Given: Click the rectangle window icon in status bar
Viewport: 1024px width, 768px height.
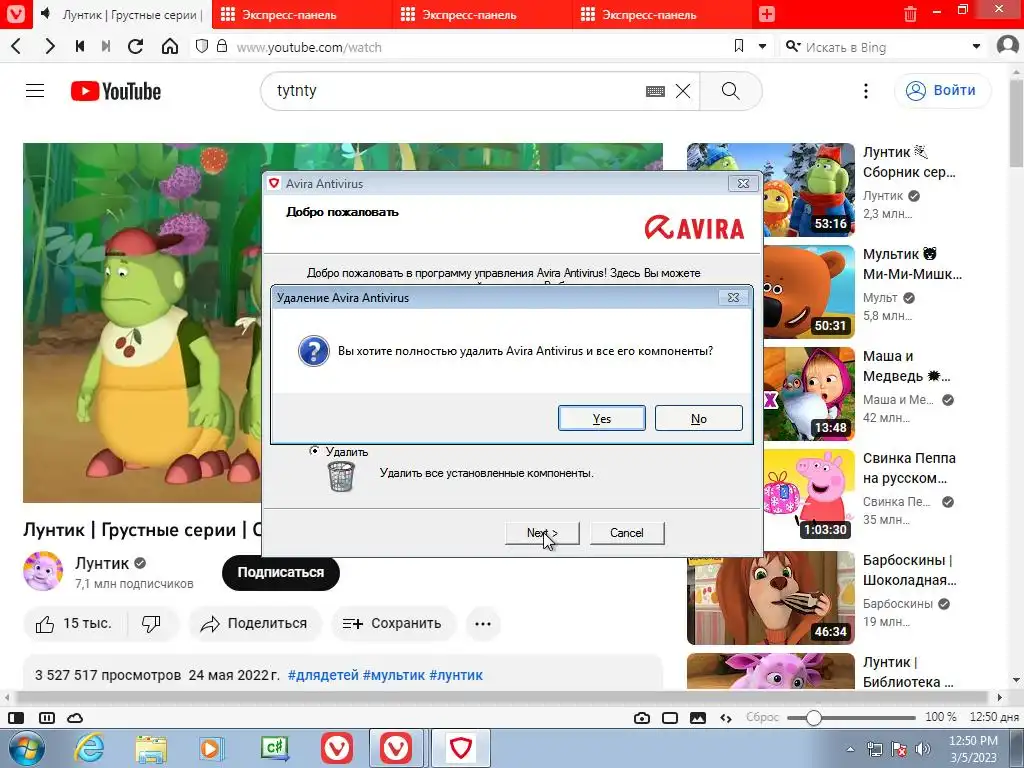Looking at the screenshot, I should pos(670,718).
